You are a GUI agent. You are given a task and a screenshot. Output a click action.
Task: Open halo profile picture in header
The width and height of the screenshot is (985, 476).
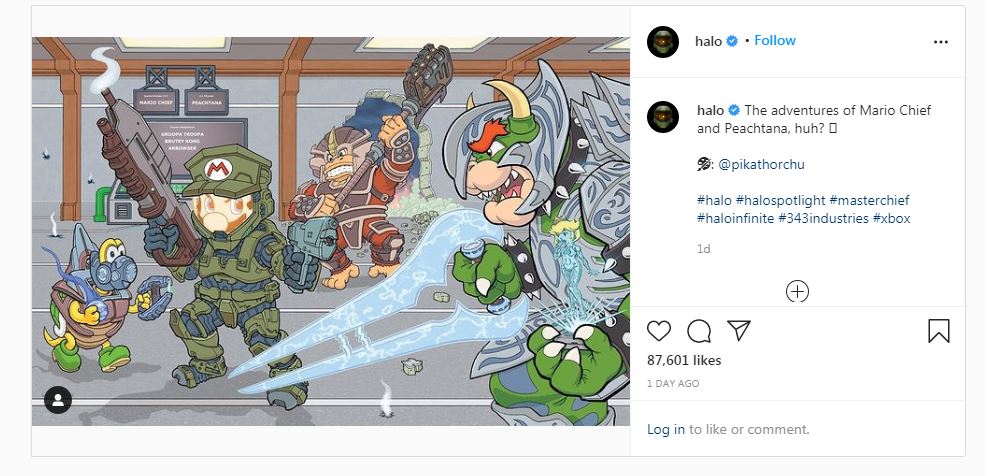tap(663, 41)
